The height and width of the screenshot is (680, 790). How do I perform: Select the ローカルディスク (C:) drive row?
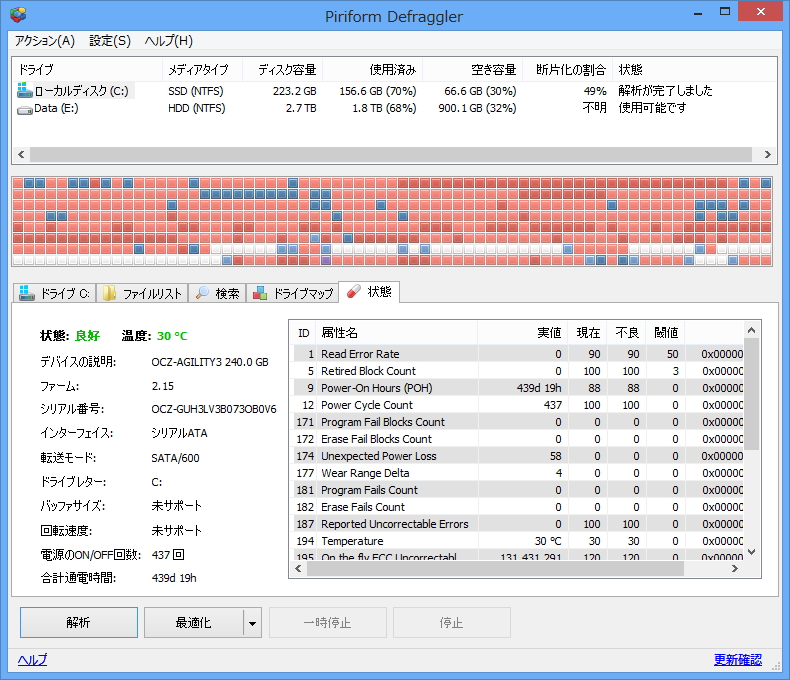394,91
